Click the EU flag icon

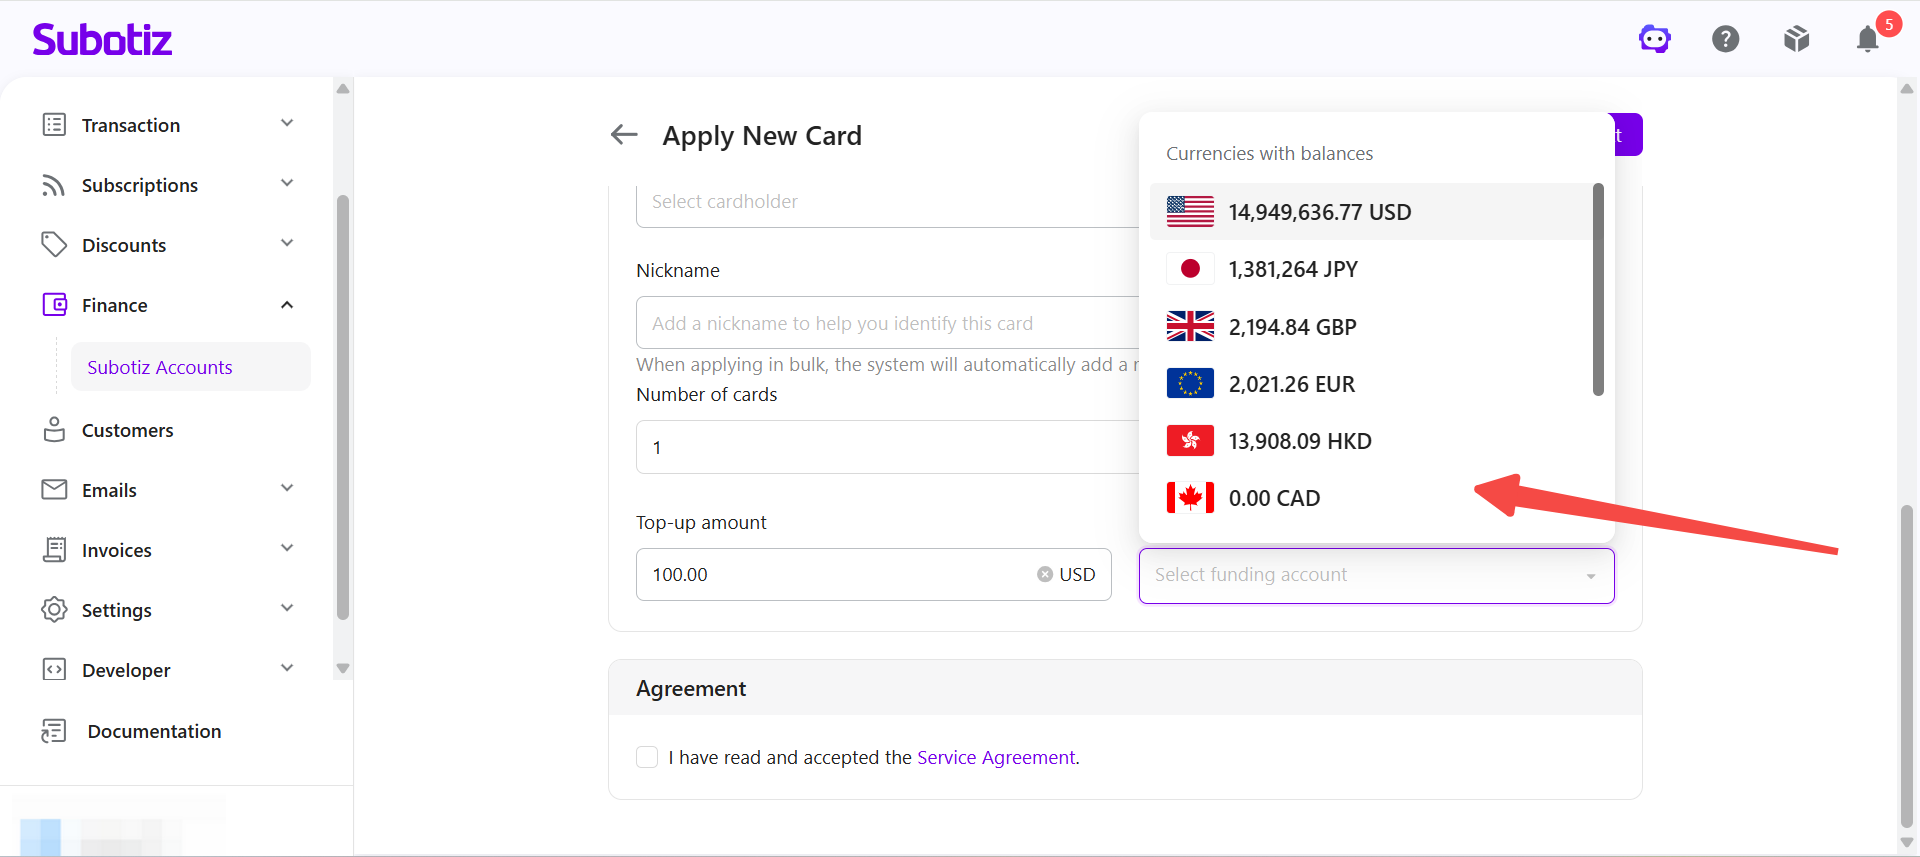tap(1190, 383)
